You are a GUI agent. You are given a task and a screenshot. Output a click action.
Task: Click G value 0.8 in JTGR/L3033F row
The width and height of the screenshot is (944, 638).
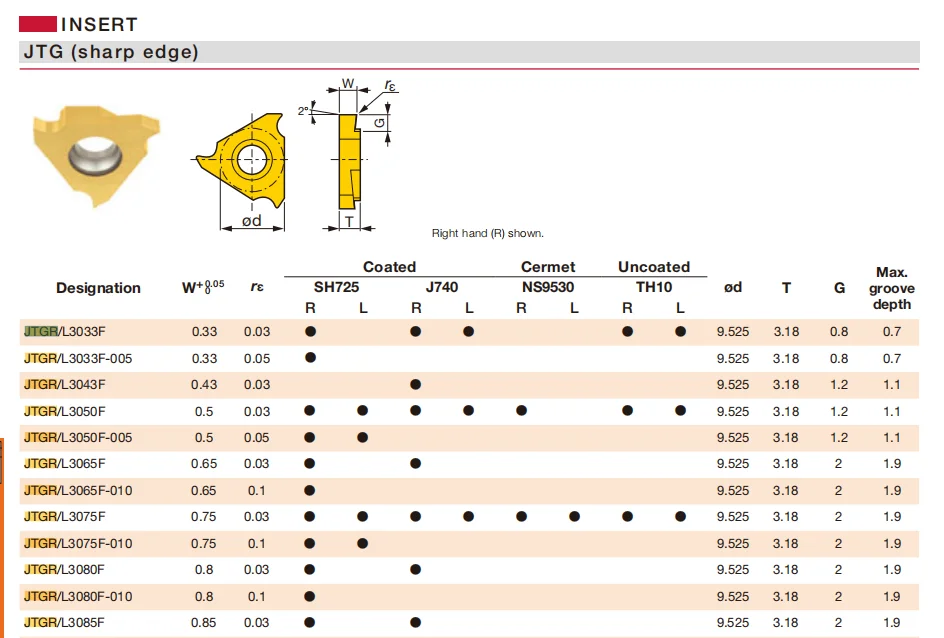point(839,332)
